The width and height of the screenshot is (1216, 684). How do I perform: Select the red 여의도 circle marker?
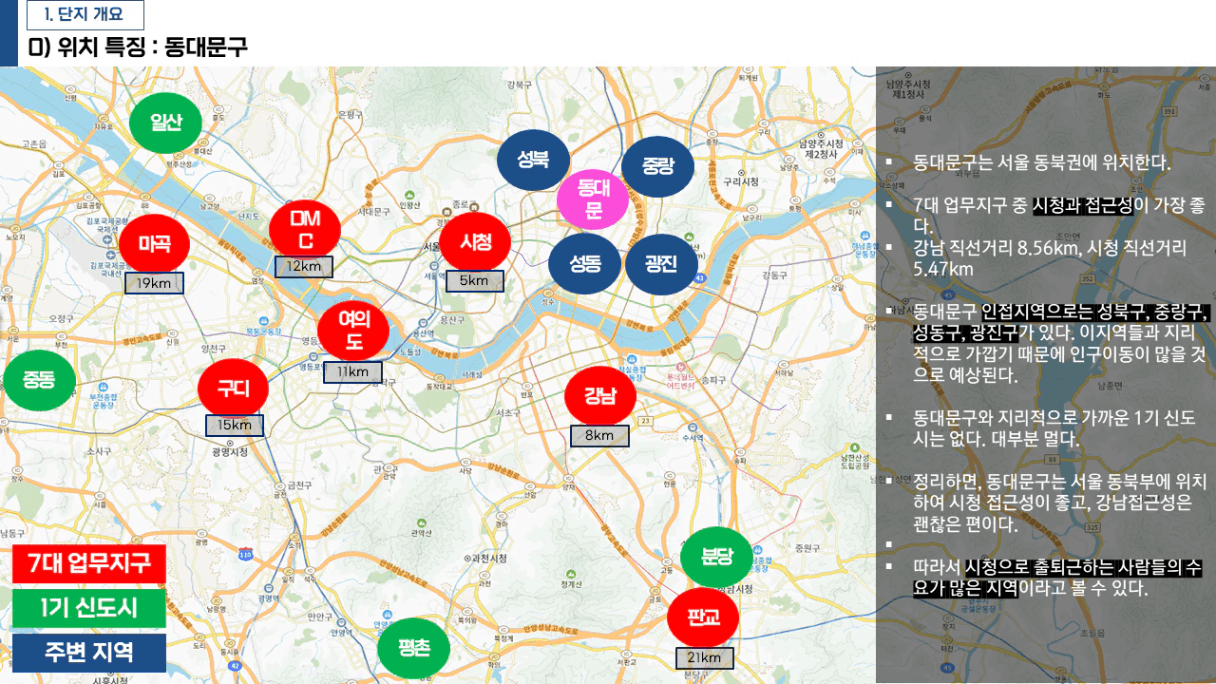(353, 331)
